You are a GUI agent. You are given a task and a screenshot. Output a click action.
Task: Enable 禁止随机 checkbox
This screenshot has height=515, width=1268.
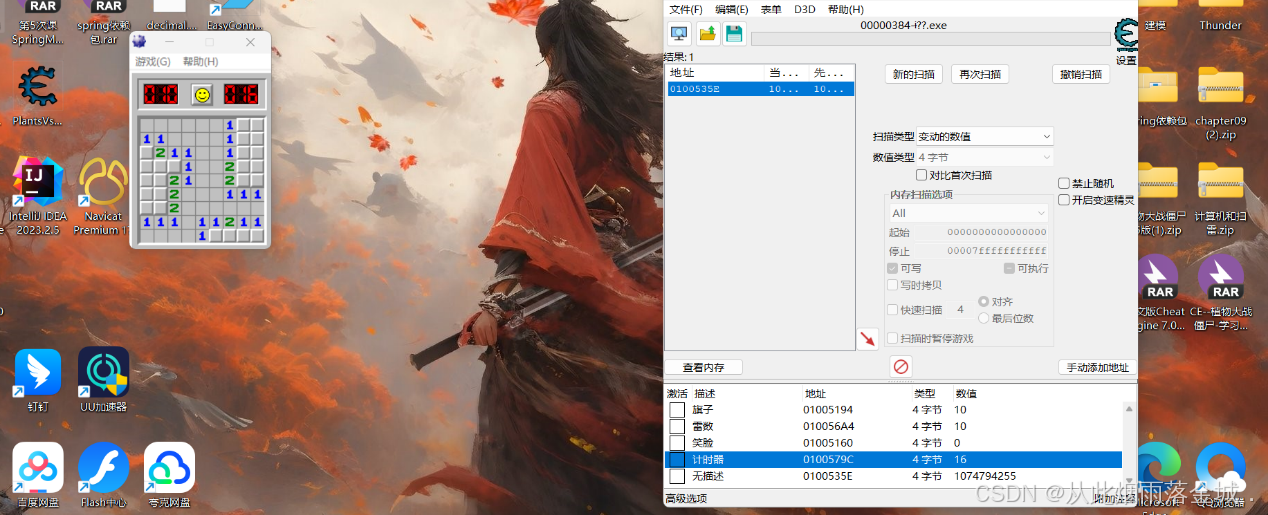pos(1064,183)
